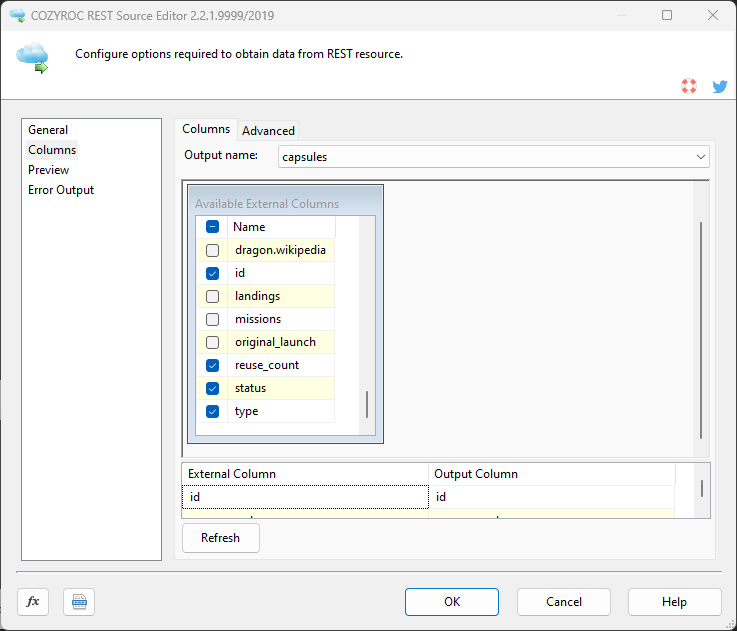The height and width of the screenshot is (631, 737).
Task: Select the dragon.wikipedia row name
Action: 281,250
